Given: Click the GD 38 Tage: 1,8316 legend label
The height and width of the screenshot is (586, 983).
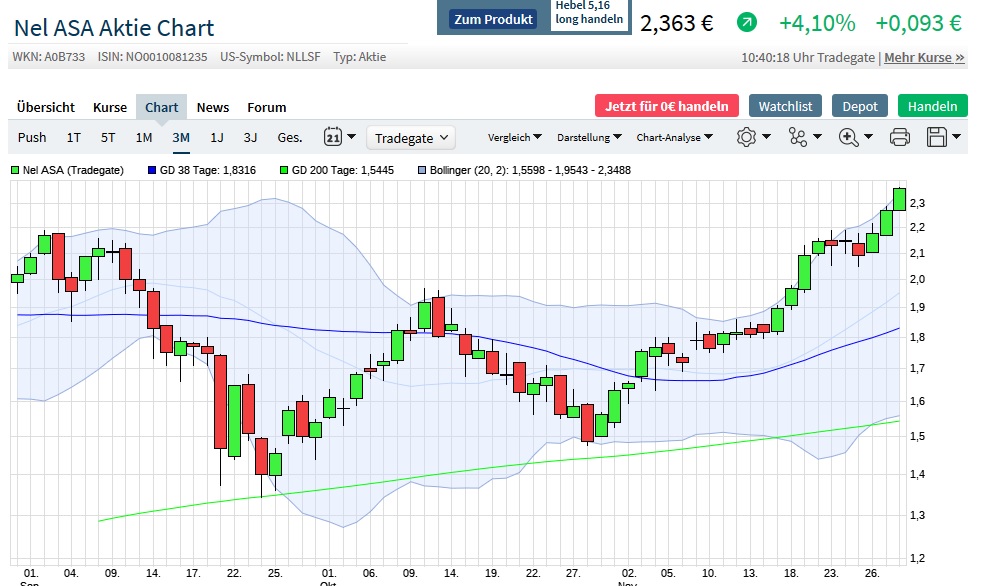Looking at the screenshot, I should 208,170.
